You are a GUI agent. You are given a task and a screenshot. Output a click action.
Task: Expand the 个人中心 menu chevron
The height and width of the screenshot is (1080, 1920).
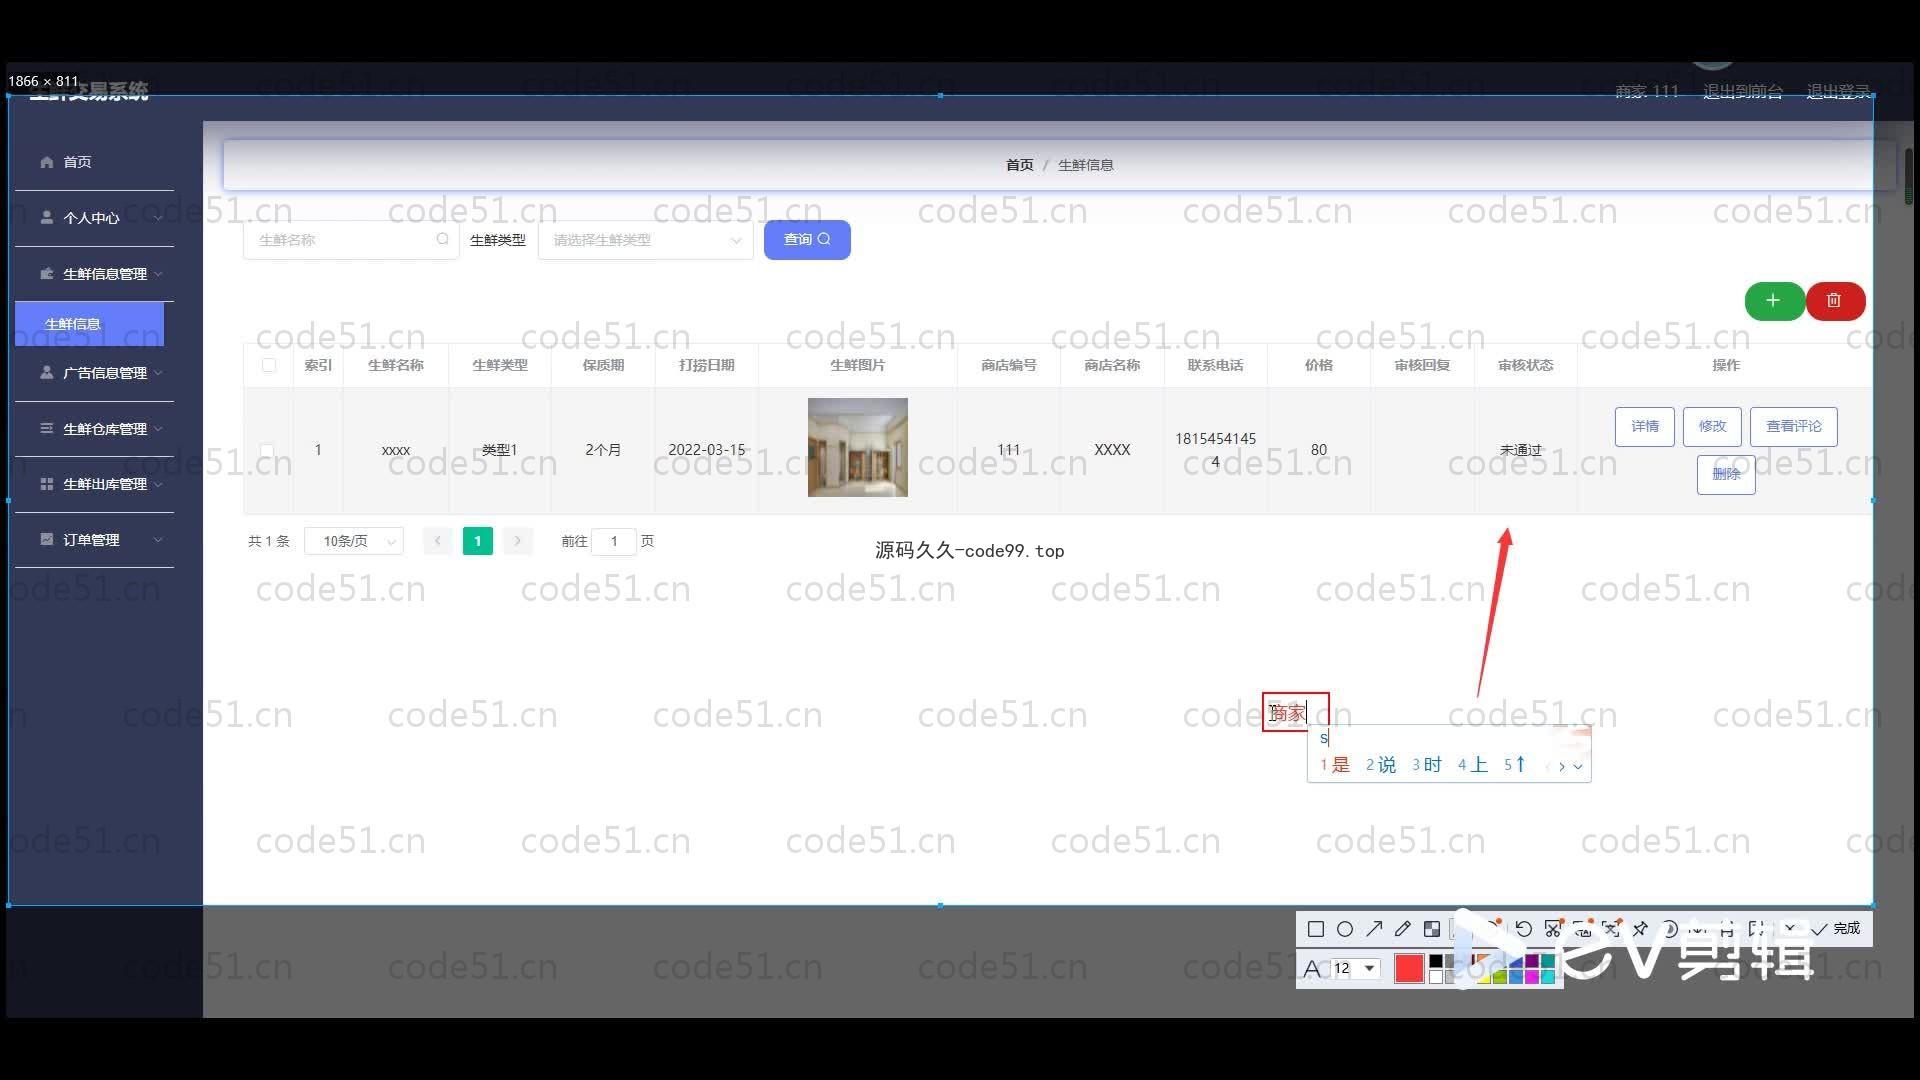[158, 218]
